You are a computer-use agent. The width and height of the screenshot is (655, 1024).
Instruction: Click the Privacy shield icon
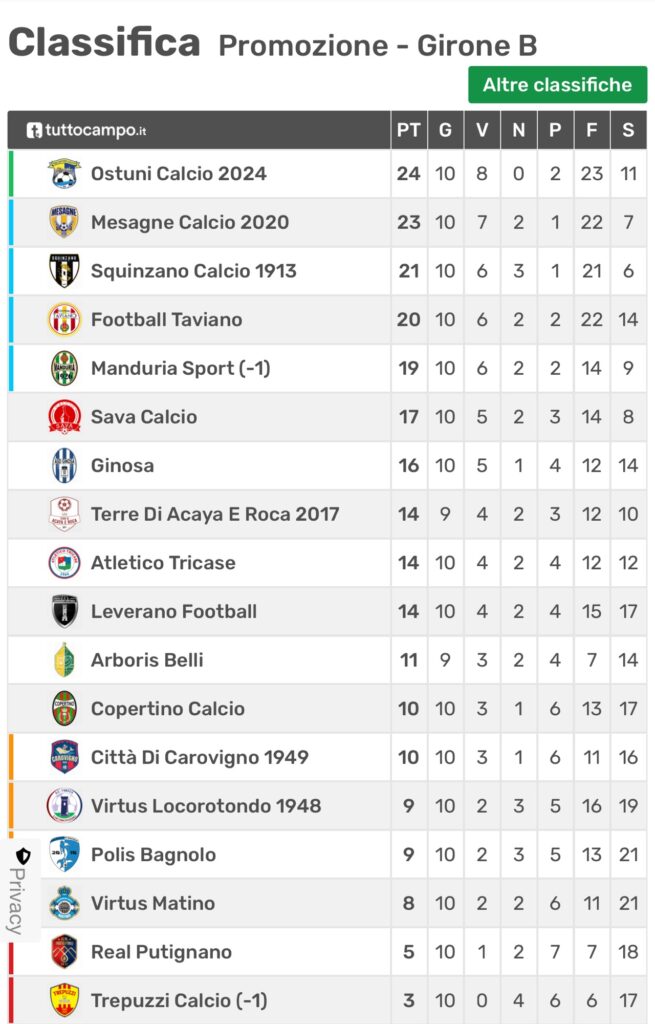tap(23, 856)
